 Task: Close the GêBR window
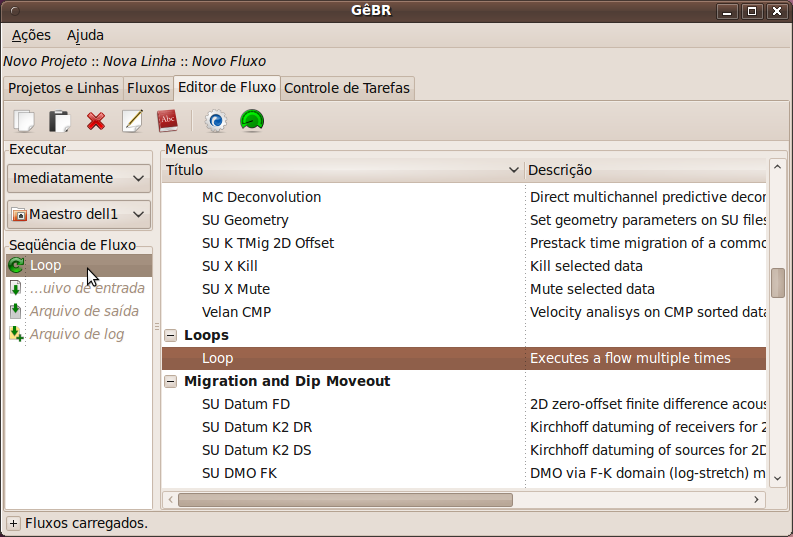(777, 11)
